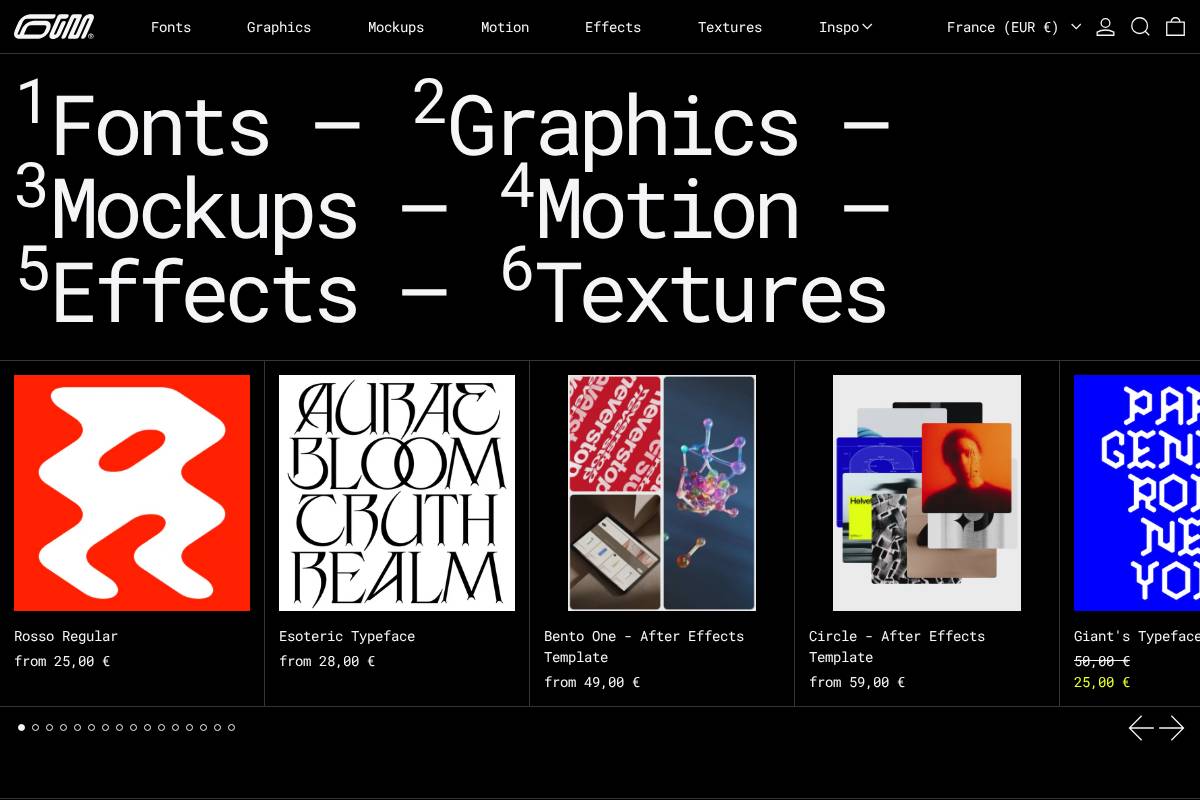The image size is (1200, 800).
Task: Click the "from 28,00 €" price
Action: [x=327, y=661]
